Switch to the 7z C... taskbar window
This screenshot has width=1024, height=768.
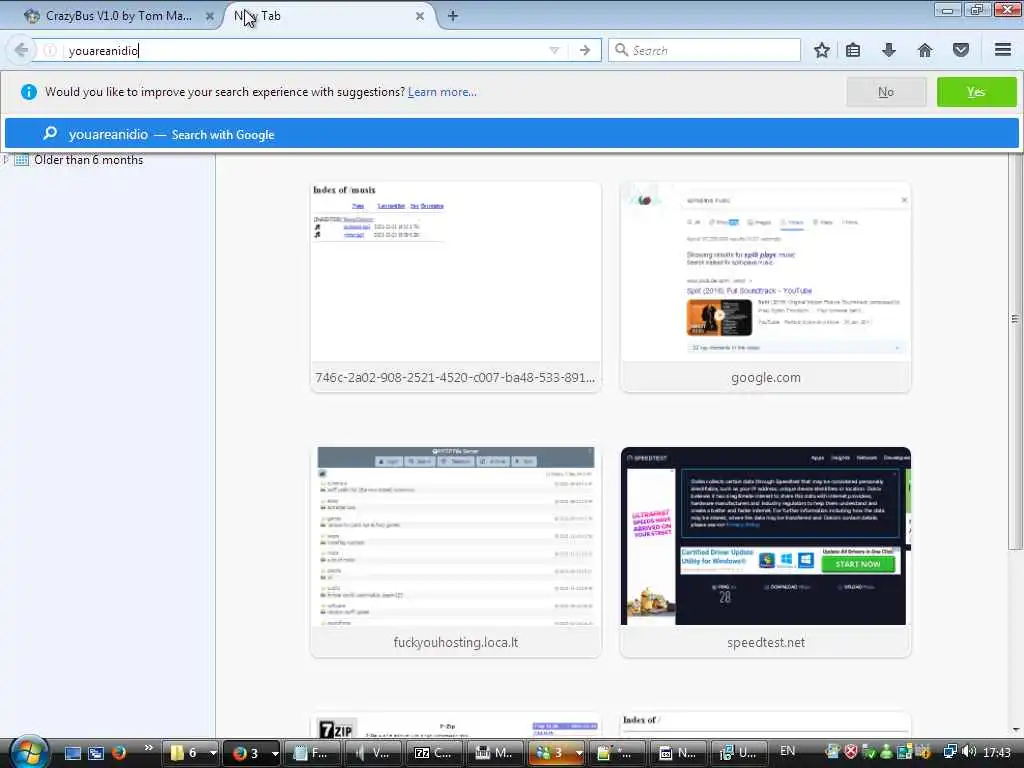pos(434,753)
